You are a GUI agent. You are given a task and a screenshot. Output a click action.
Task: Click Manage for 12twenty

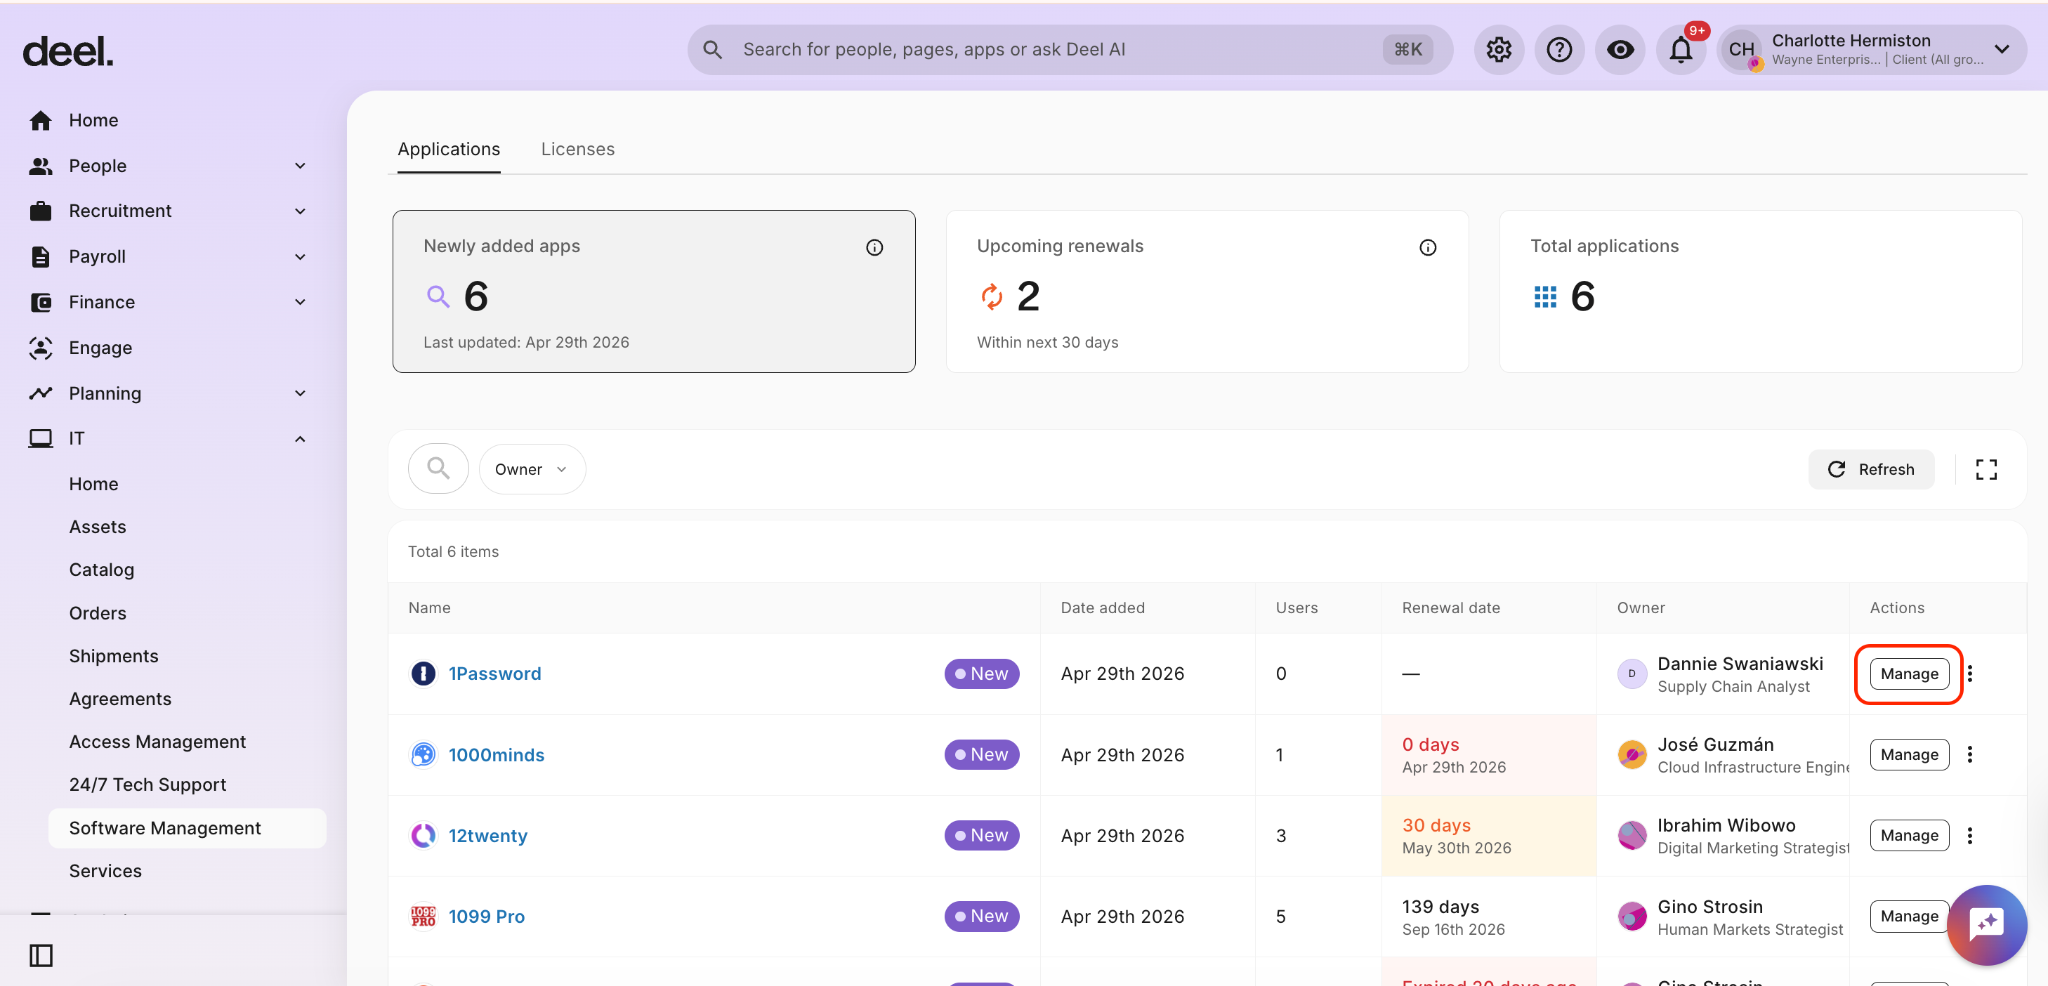pyautogui.click(x=1908, y=836)
